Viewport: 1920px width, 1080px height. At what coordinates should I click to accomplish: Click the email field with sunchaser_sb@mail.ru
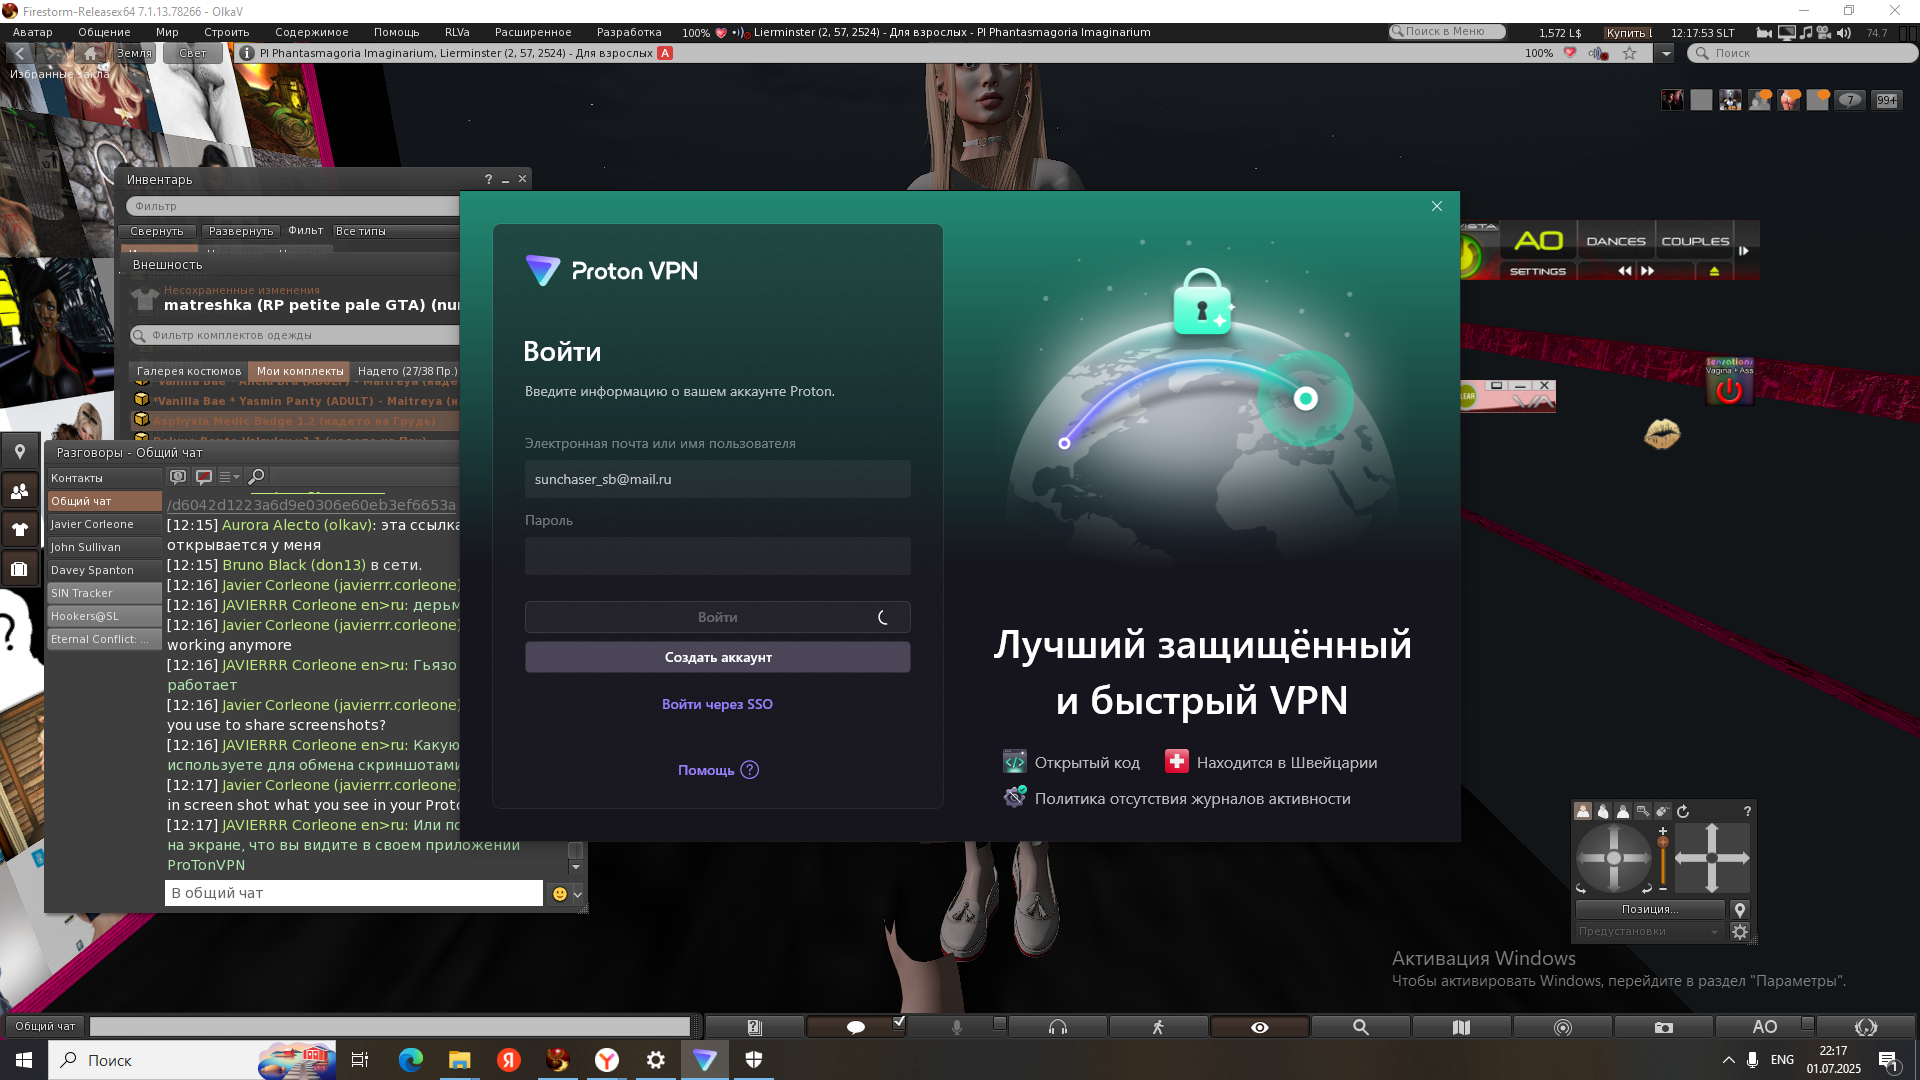pos(717,479)
